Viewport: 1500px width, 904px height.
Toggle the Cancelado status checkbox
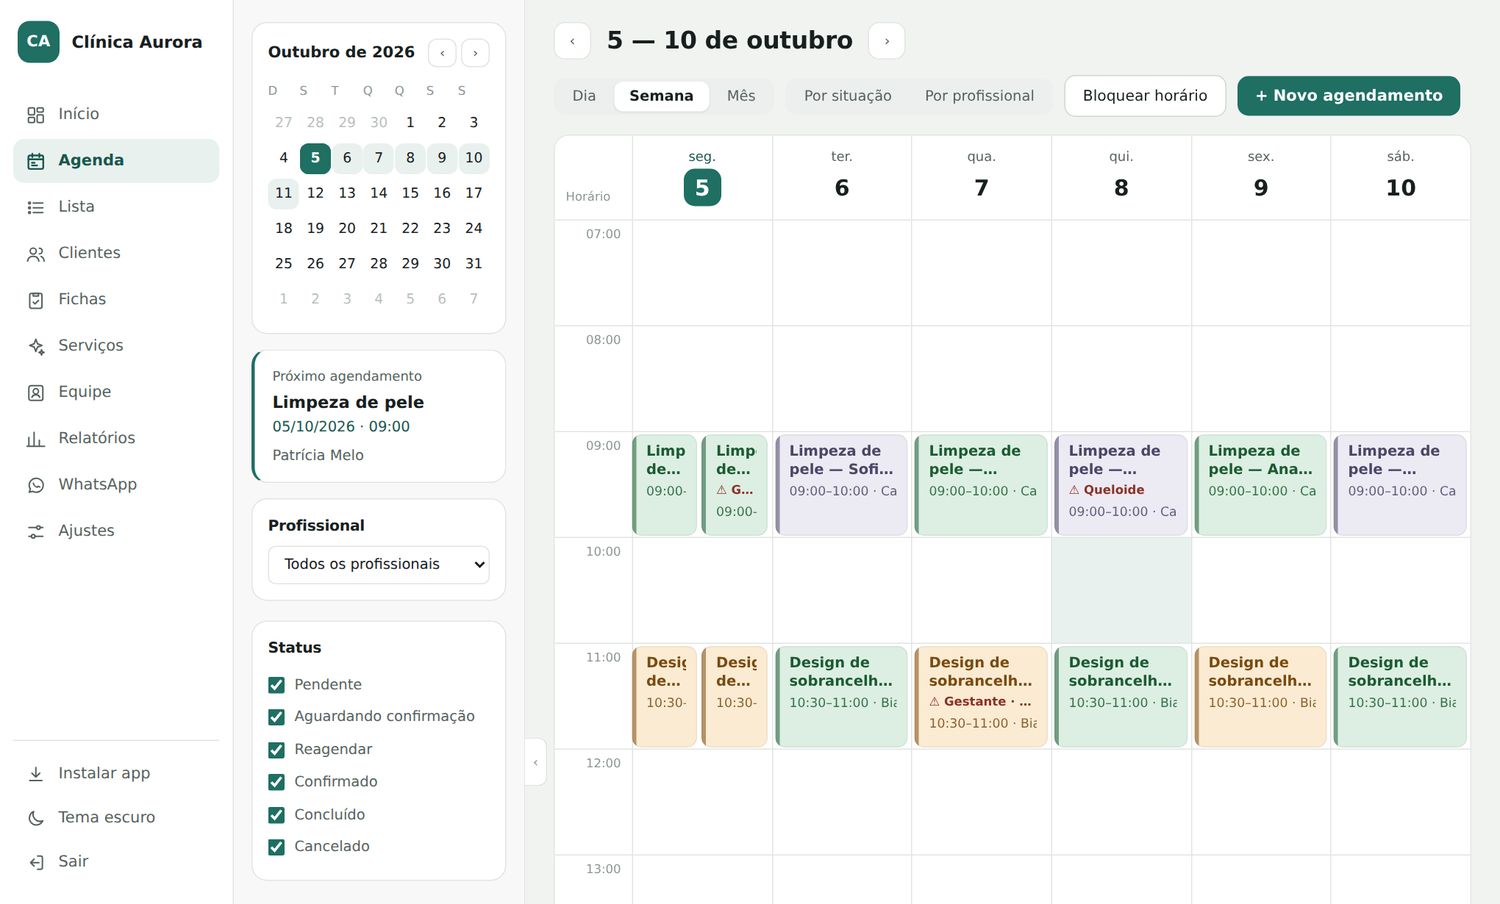[x=277, y=847]
